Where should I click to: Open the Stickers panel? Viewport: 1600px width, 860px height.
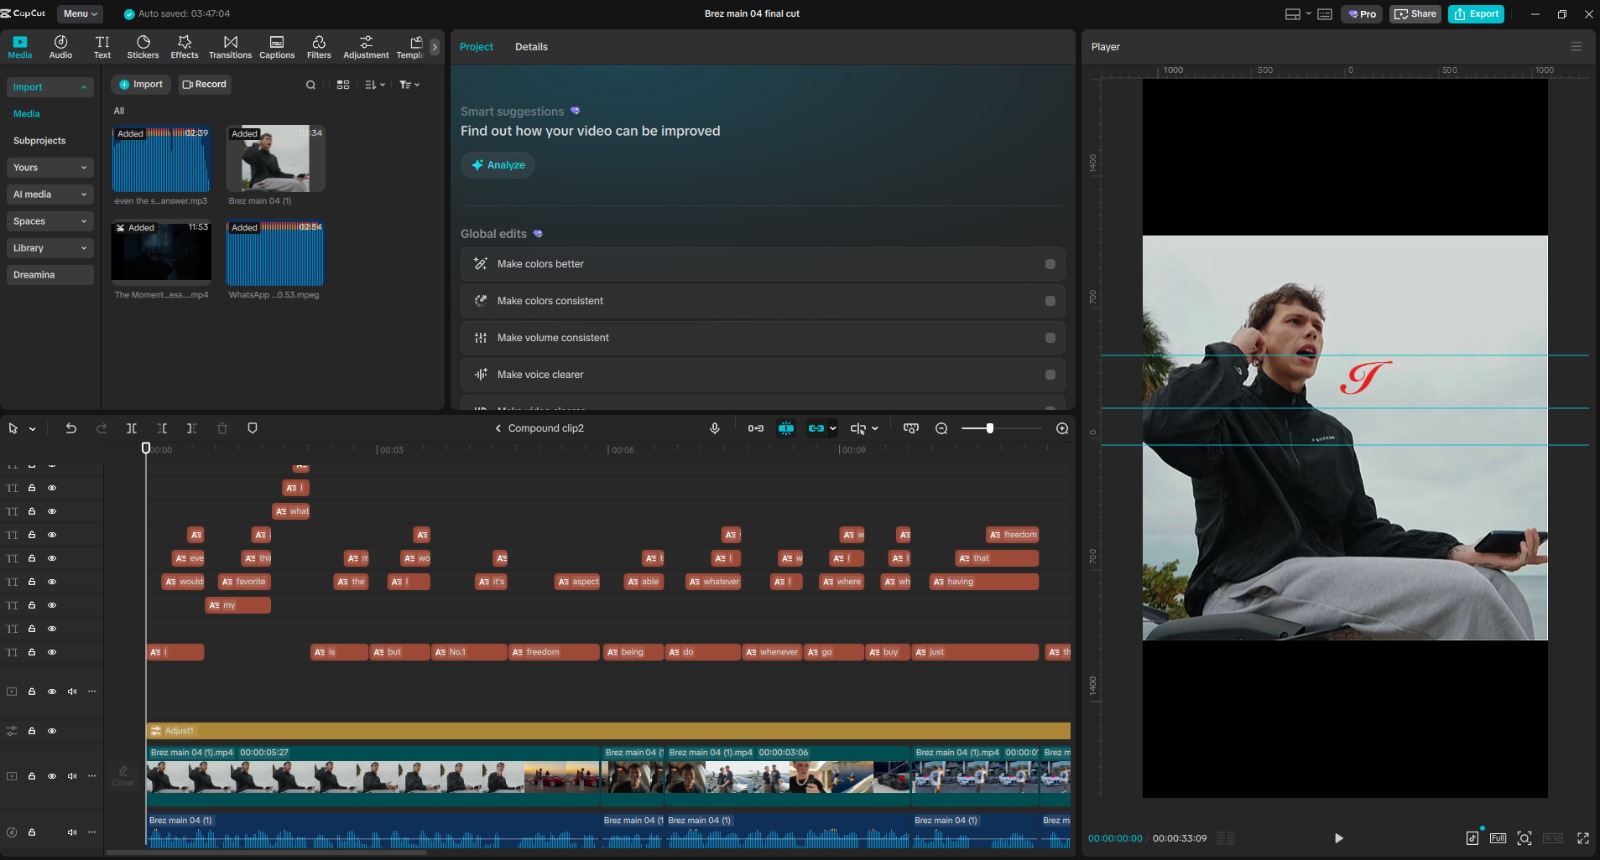[143, 47]
